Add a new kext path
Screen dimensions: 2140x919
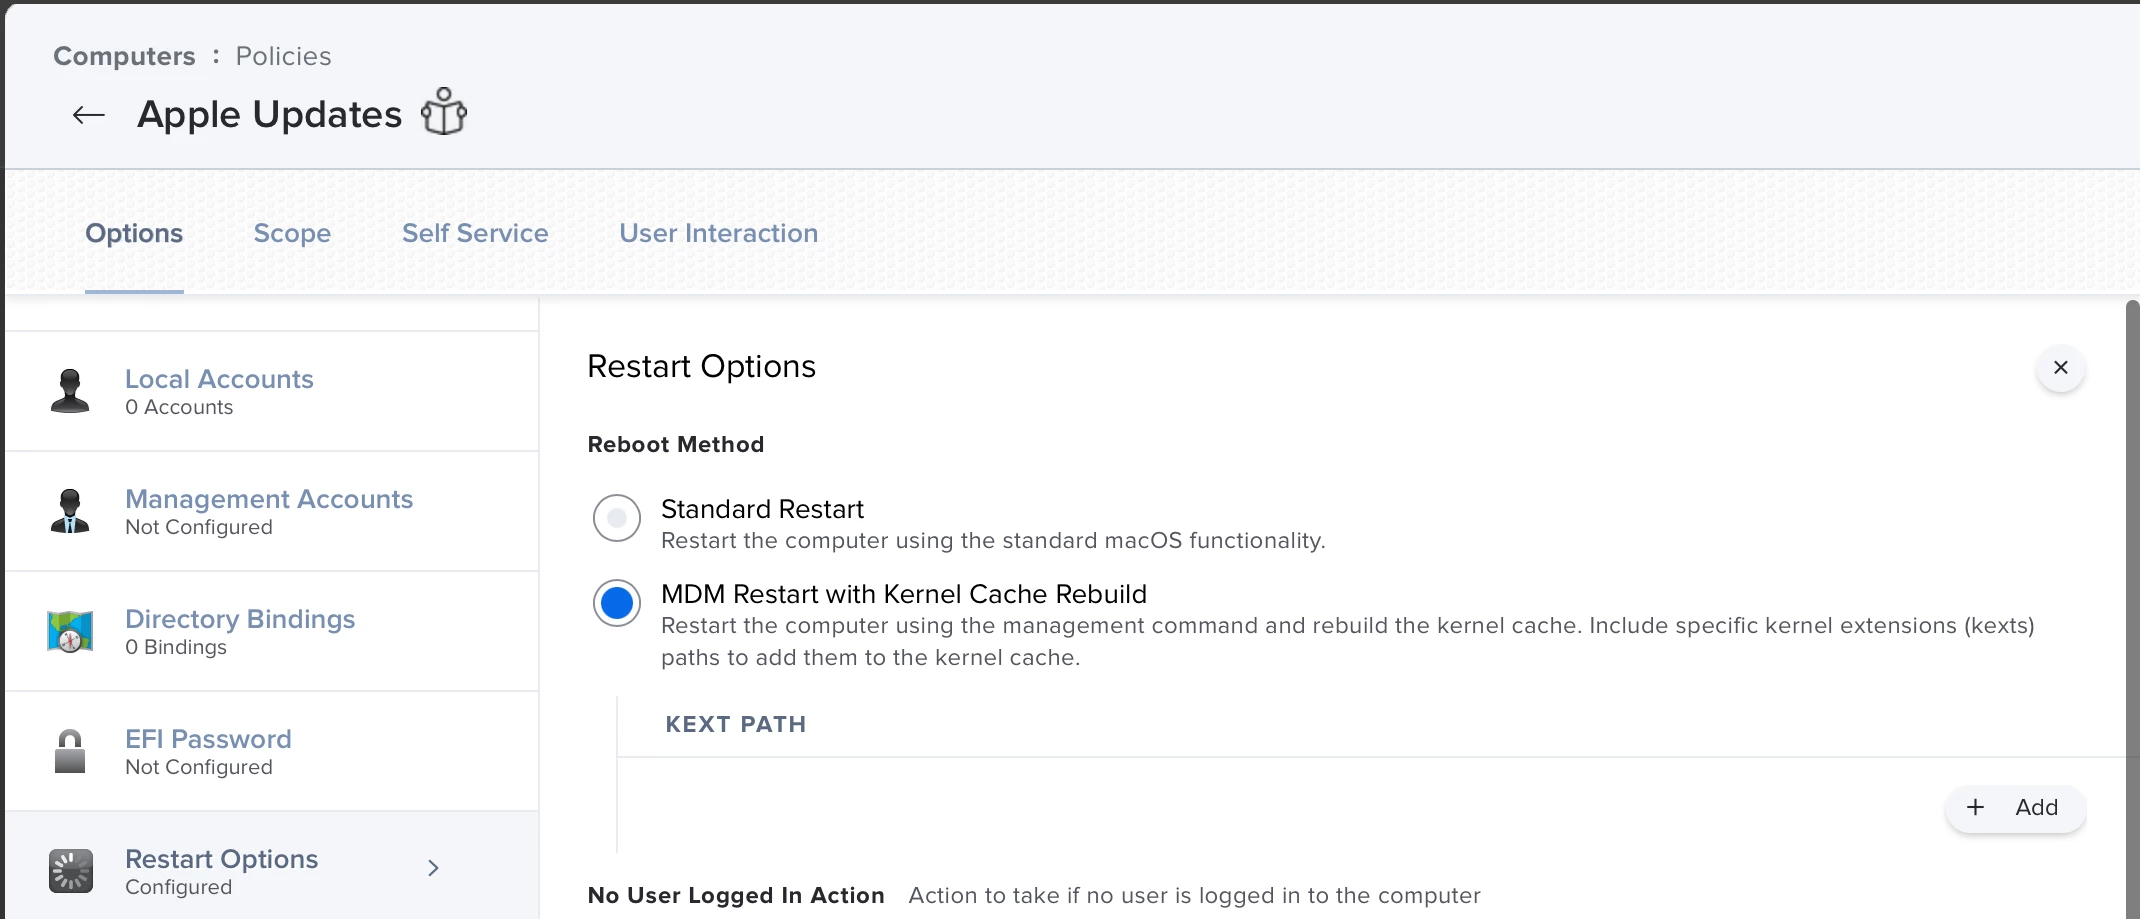2015,808
